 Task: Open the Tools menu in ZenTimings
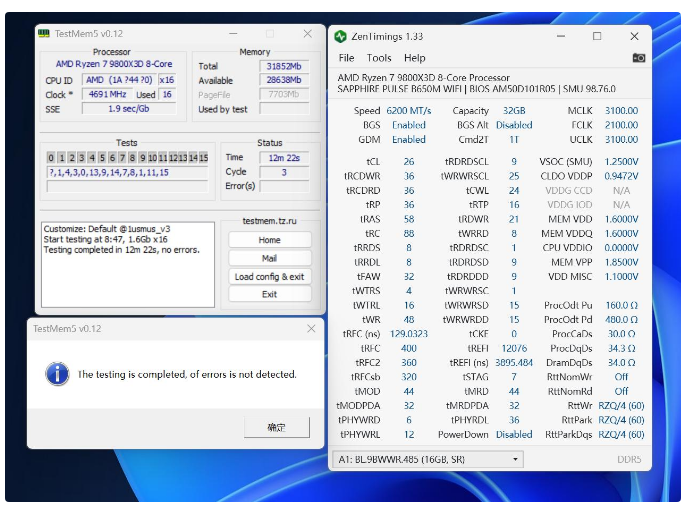(379, 58)
